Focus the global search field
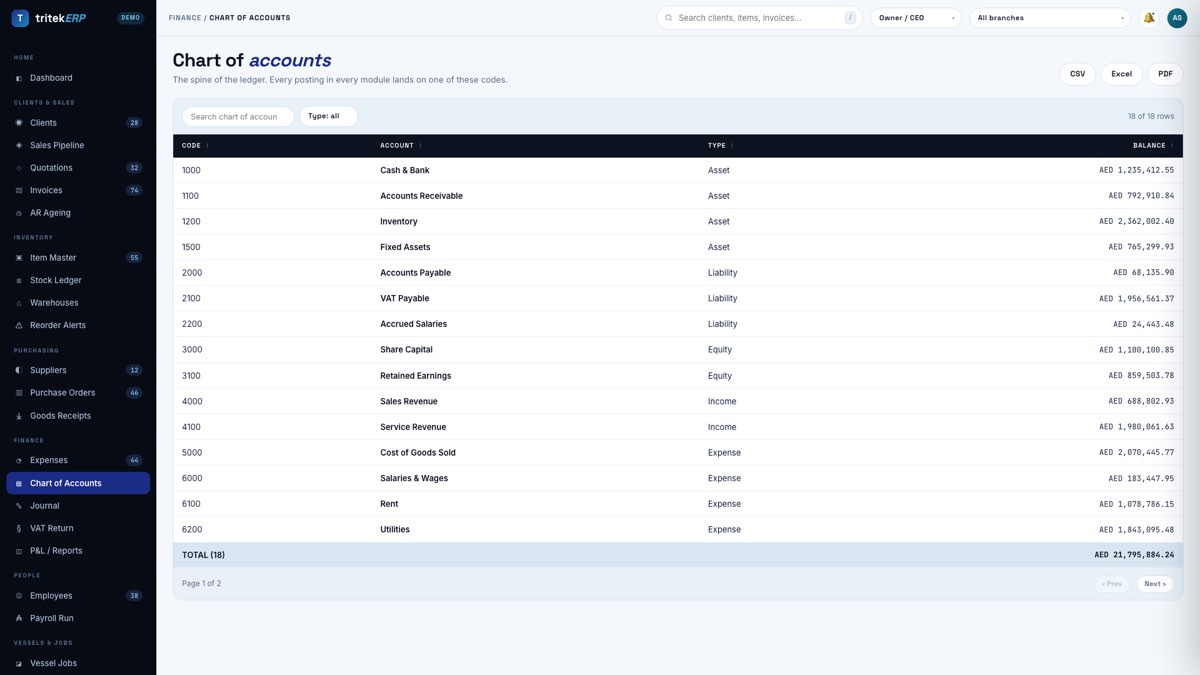Viewport: 1200px width, 675px height. [760, 18]
